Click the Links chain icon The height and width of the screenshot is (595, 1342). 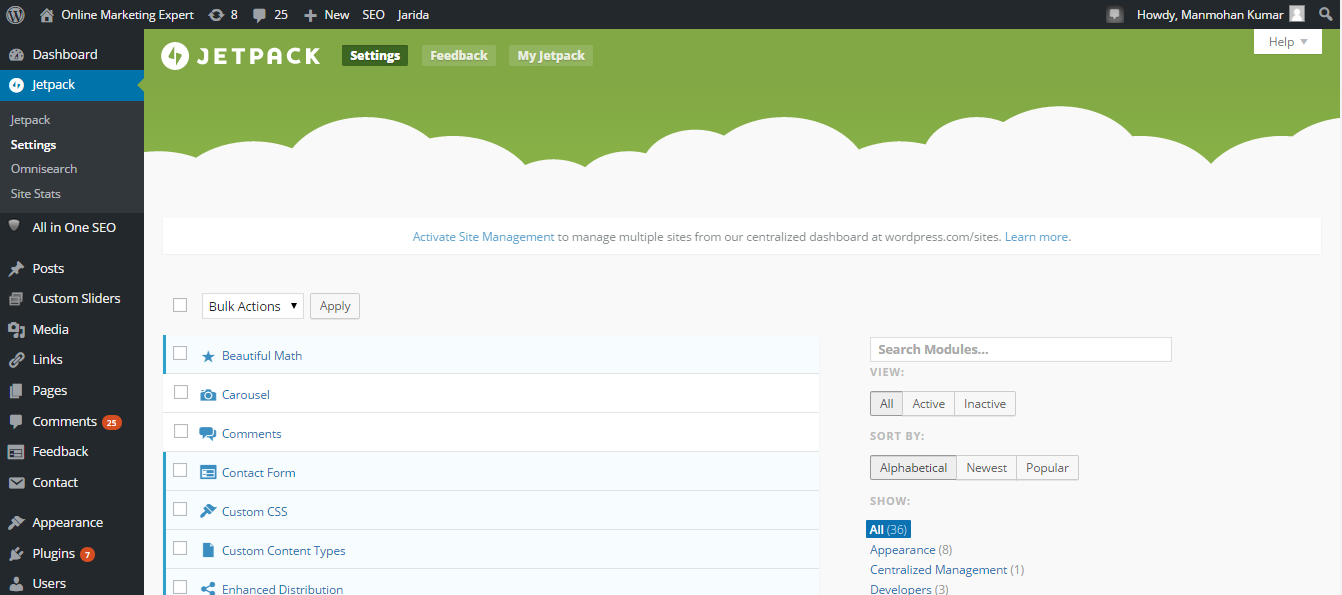[16, 359]
